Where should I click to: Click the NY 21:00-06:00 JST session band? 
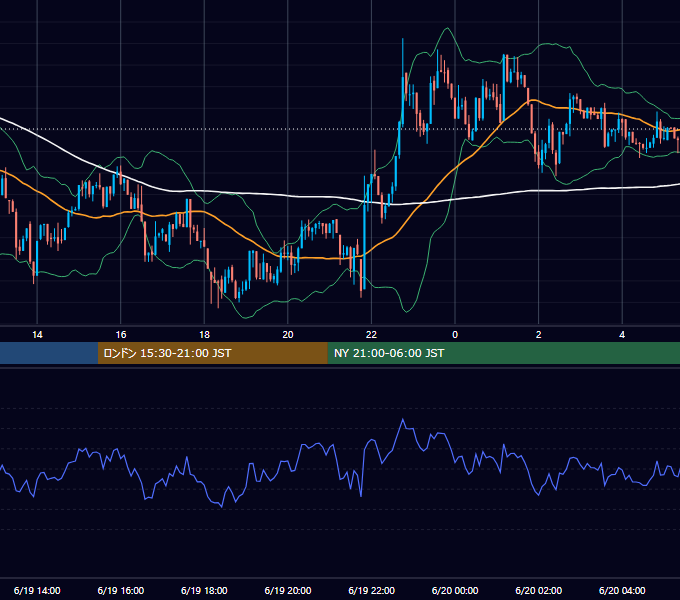point(503,353)
